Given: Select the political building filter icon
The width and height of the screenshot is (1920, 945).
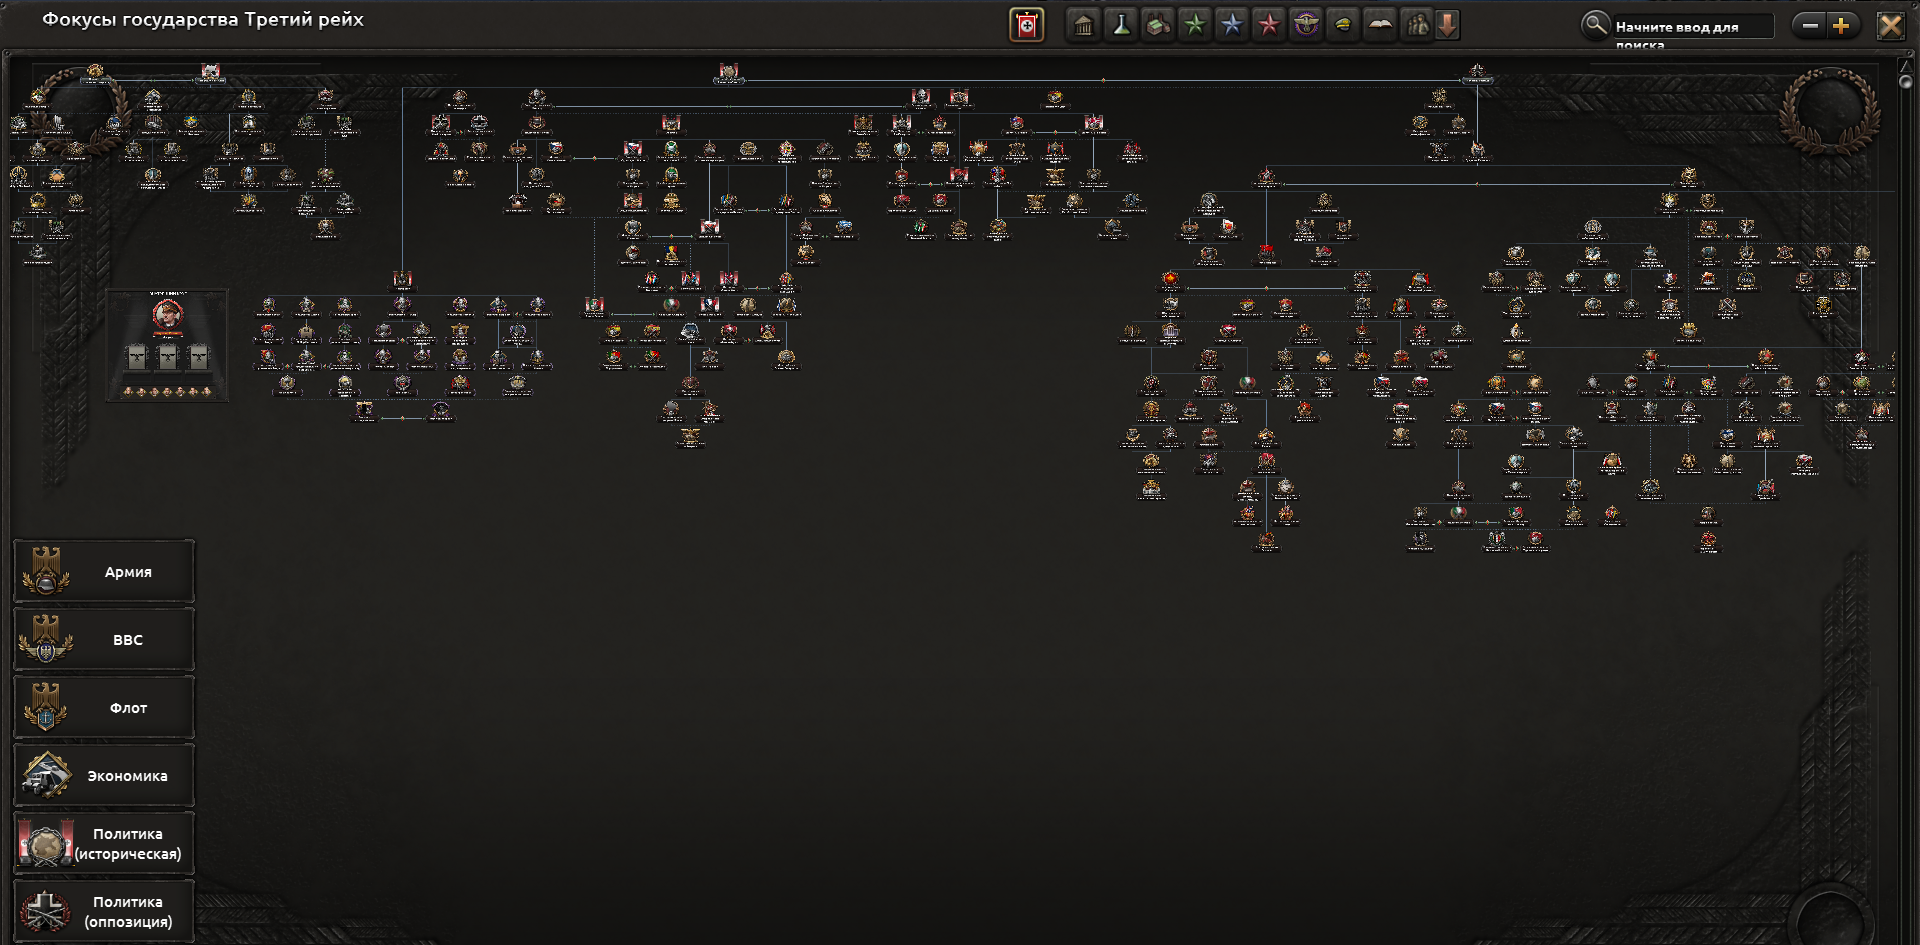Looking at the screenshot, I should click(1083, 25).
